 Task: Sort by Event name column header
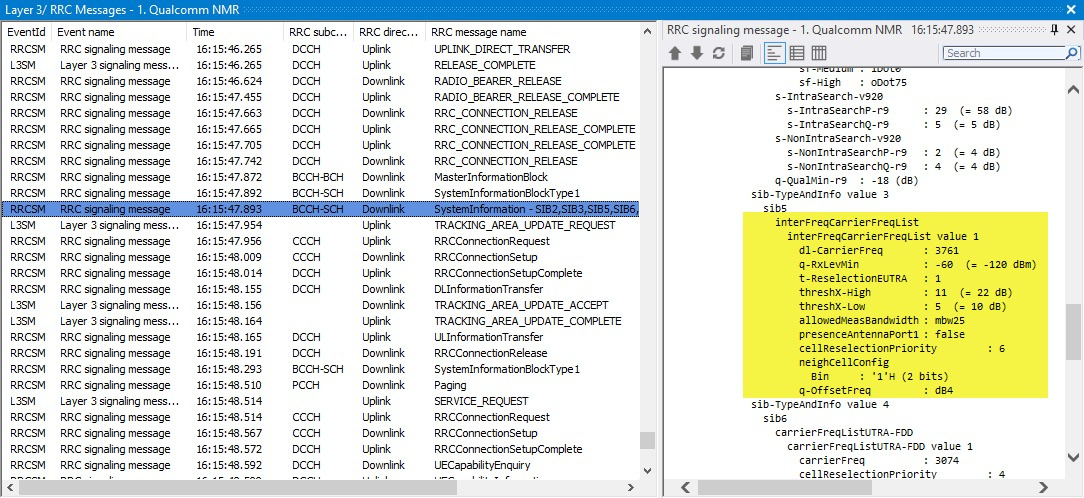coord(120,32)
